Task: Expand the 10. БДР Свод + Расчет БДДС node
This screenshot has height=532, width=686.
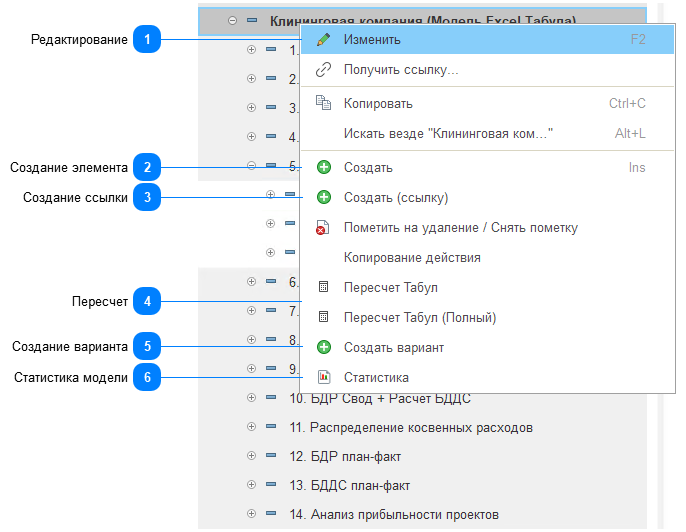Action: [251, 397]
